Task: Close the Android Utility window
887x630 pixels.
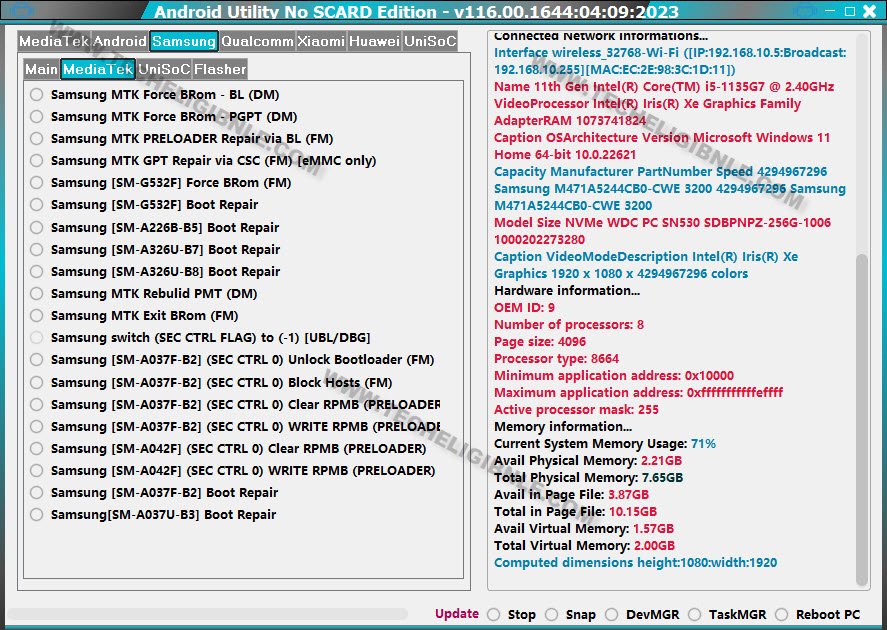Action: [869, 11]
